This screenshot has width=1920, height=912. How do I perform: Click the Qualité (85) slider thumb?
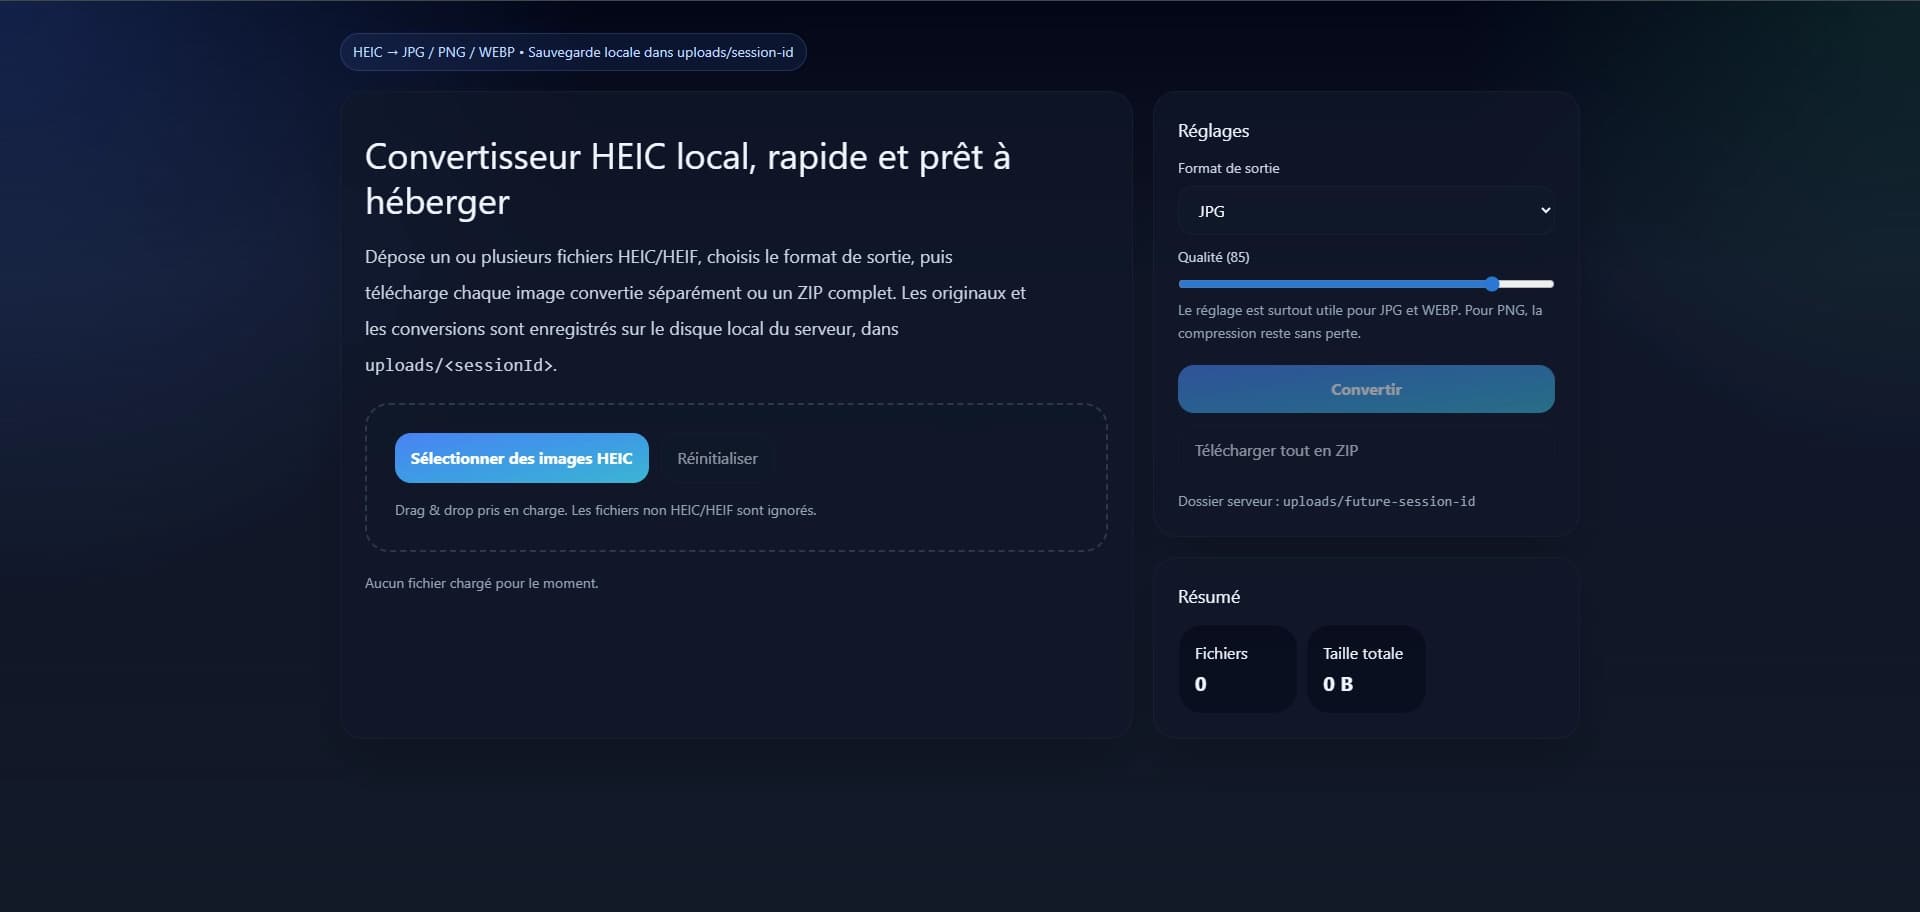point(1492,284)
